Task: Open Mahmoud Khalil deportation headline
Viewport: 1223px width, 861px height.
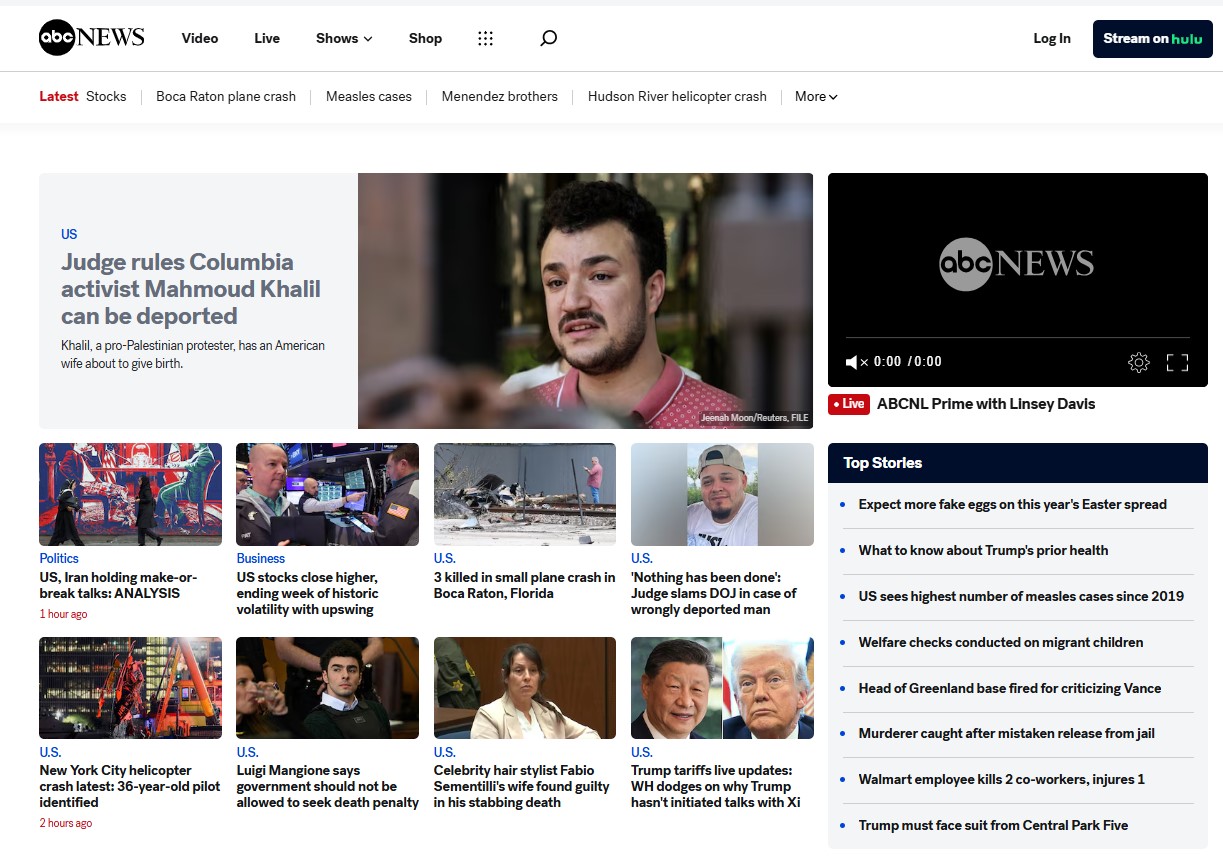Action: click(x=191, y=289)
